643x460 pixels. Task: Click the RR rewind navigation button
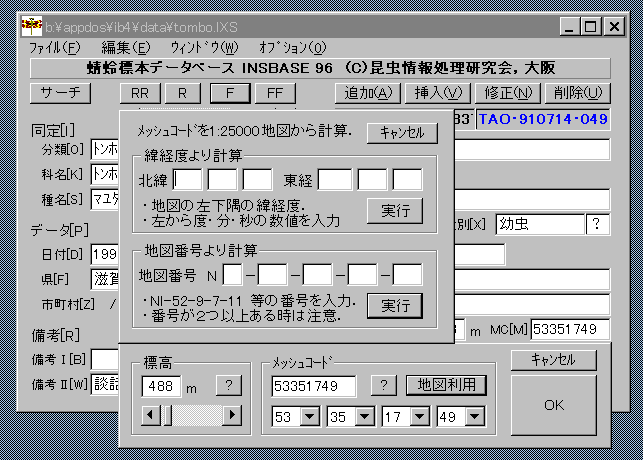[x=139, y=93]
